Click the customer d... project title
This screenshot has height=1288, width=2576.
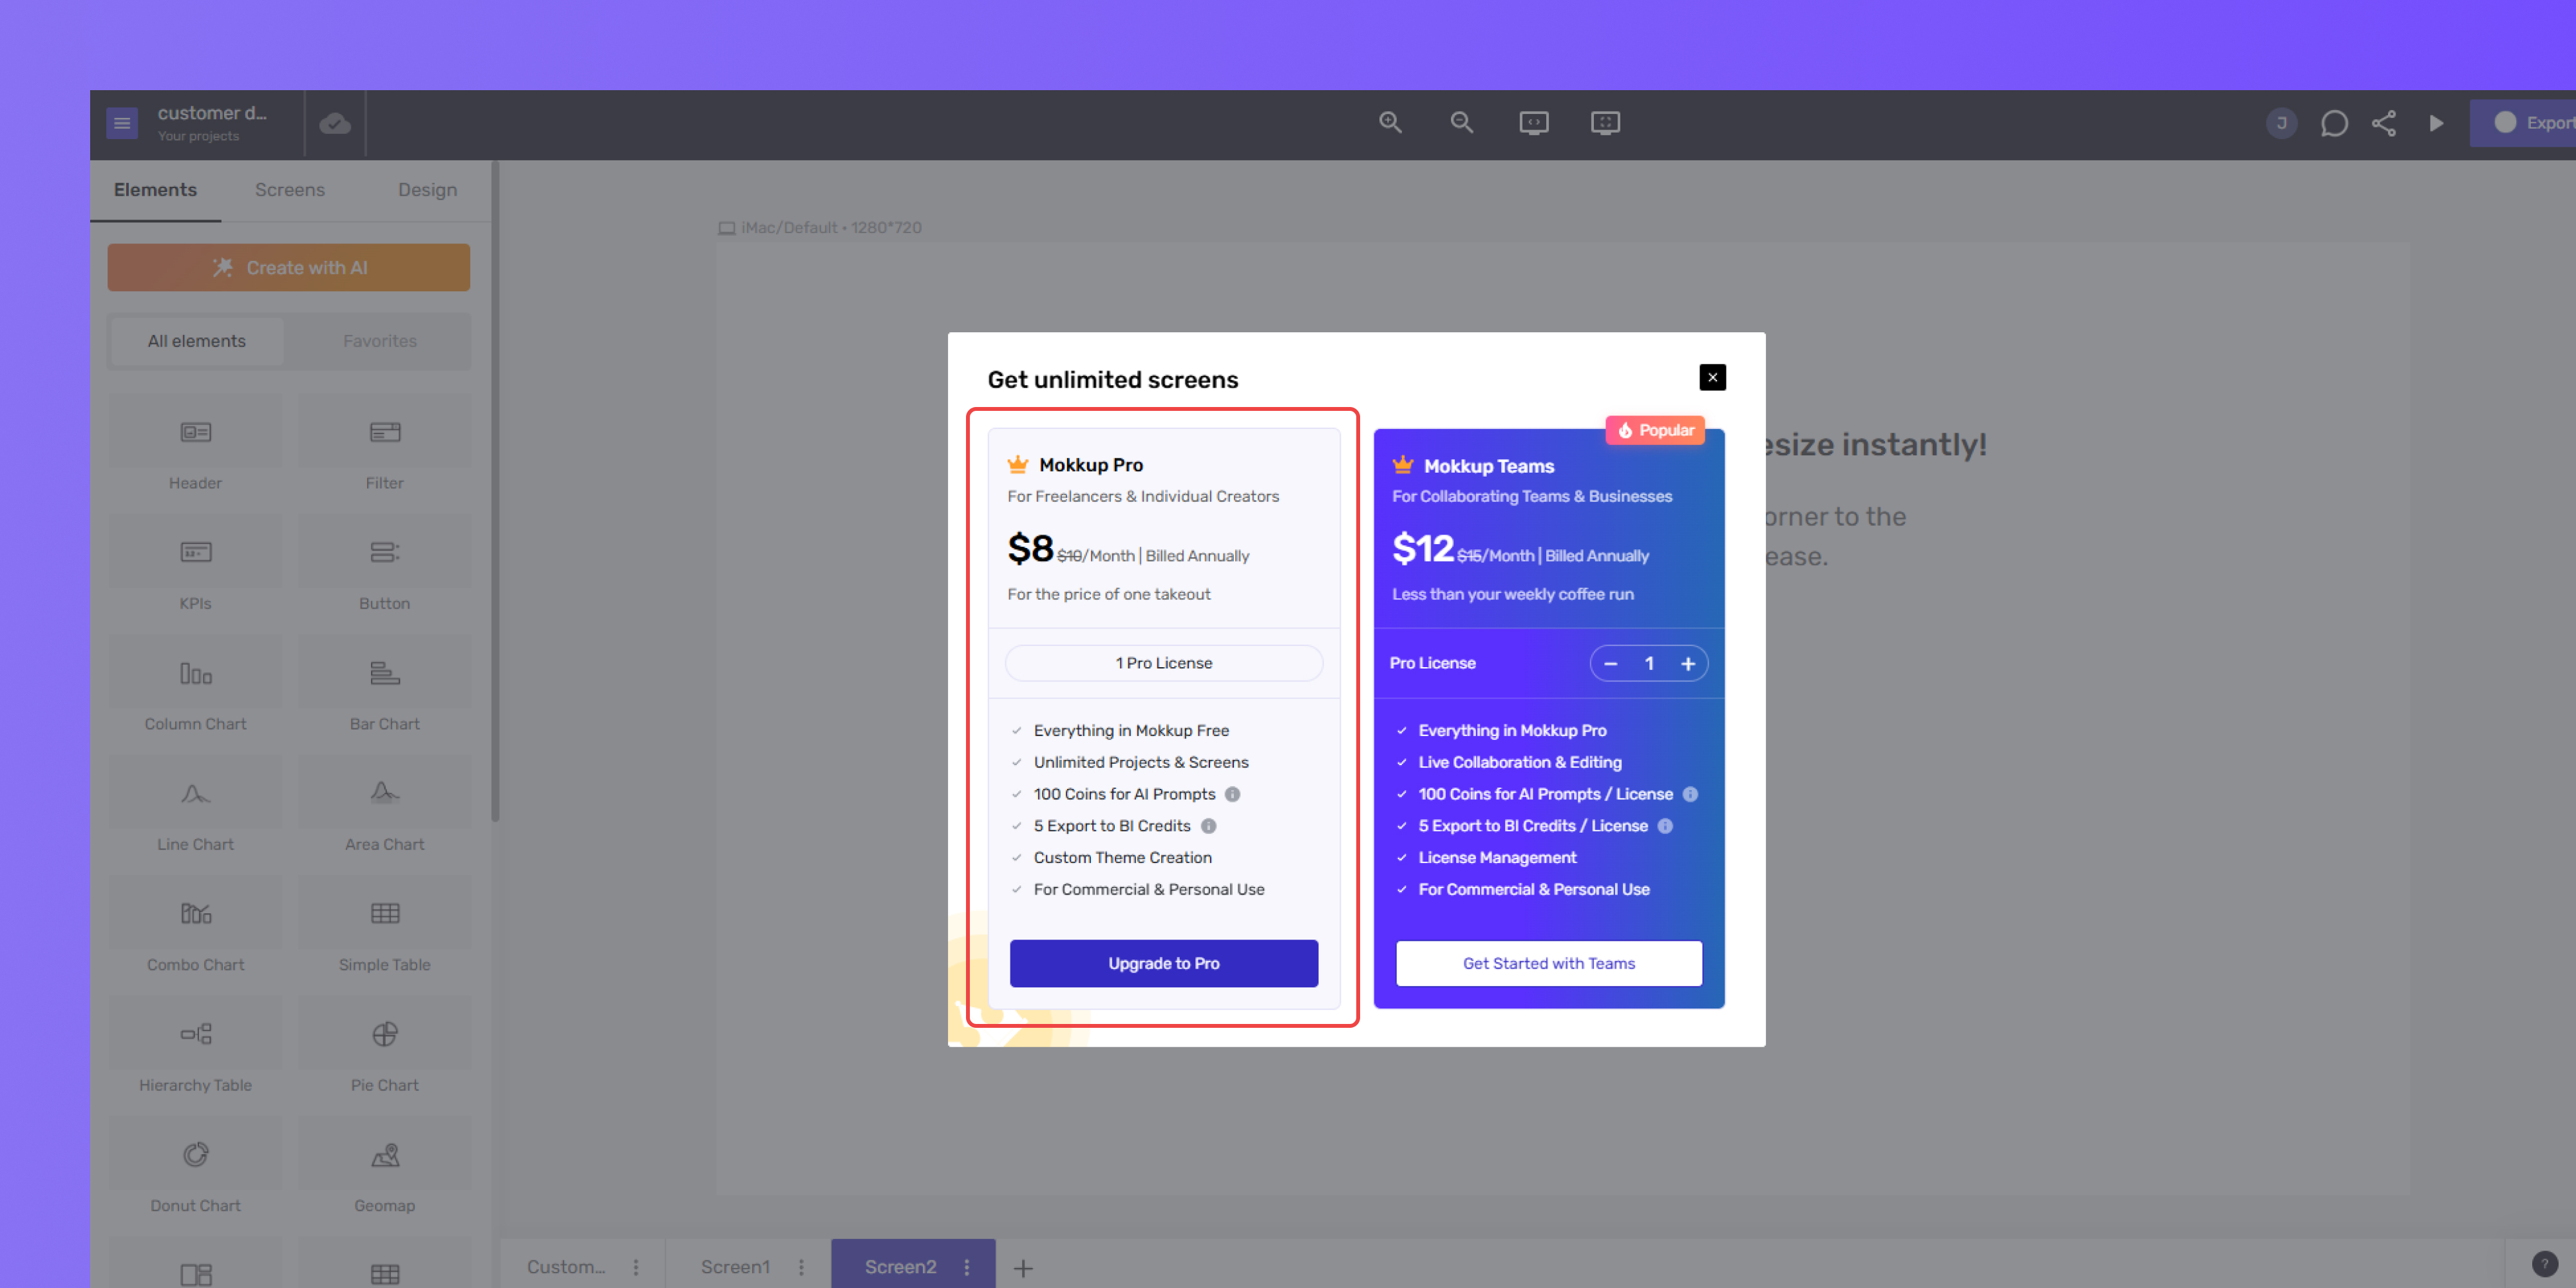pos(212,113)
